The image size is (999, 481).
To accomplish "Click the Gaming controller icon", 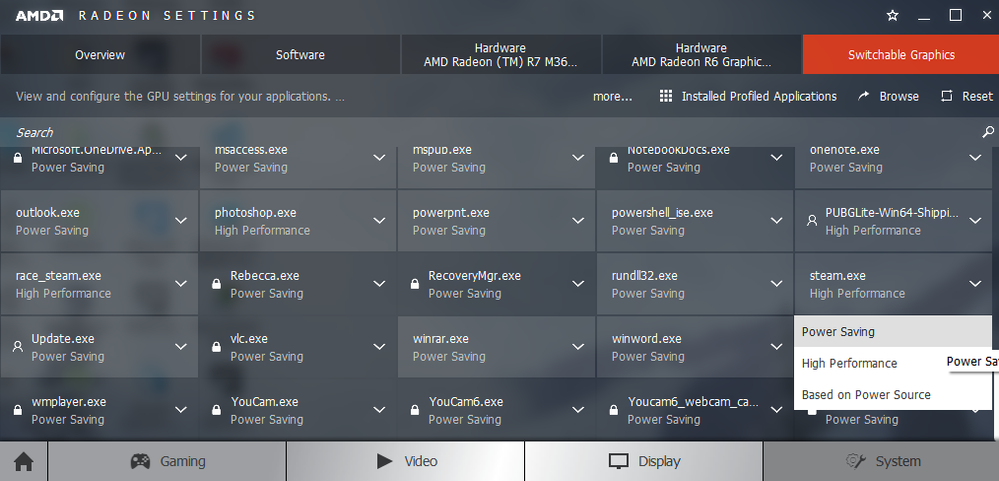I will click(140, 461).
